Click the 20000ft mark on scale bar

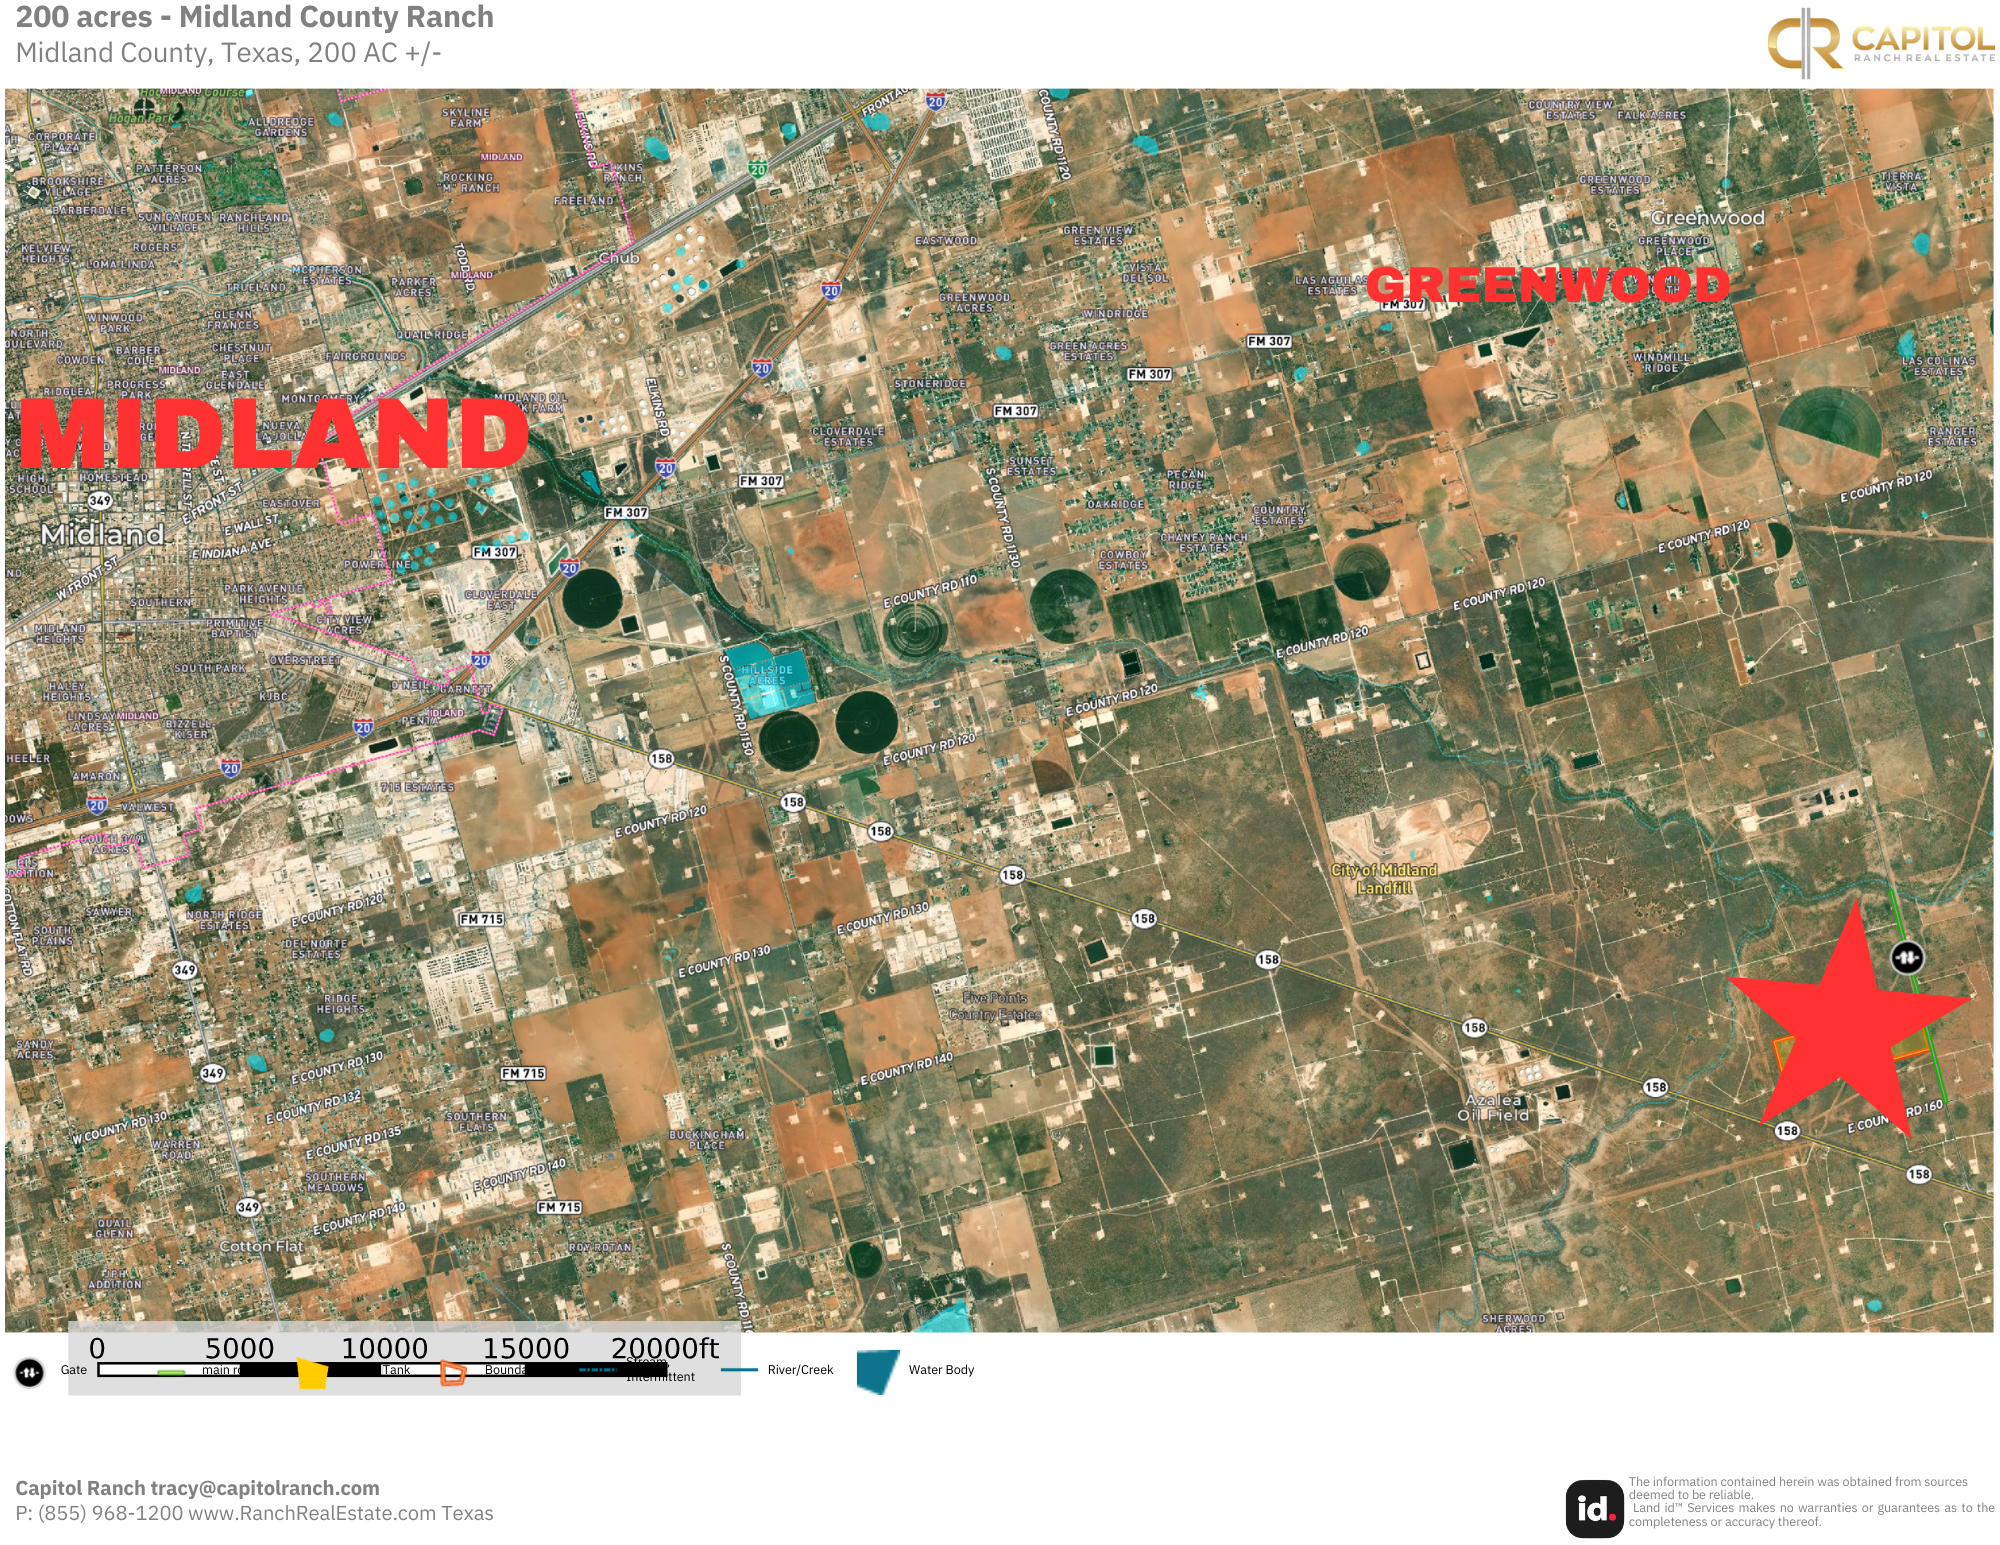[664, 1349]
